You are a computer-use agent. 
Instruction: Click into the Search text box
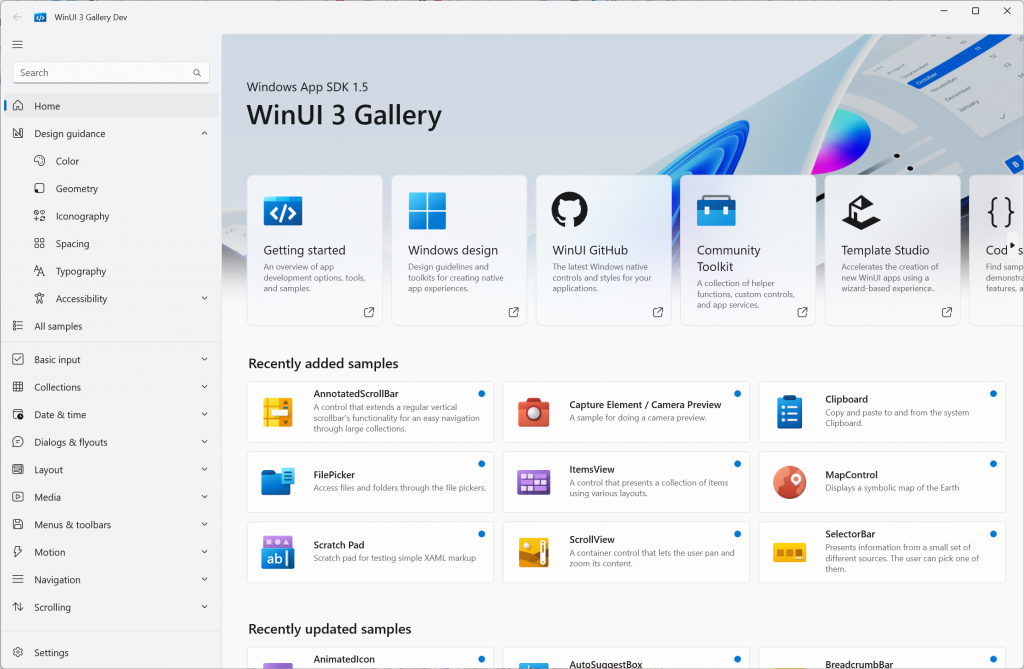click(100, 73)
